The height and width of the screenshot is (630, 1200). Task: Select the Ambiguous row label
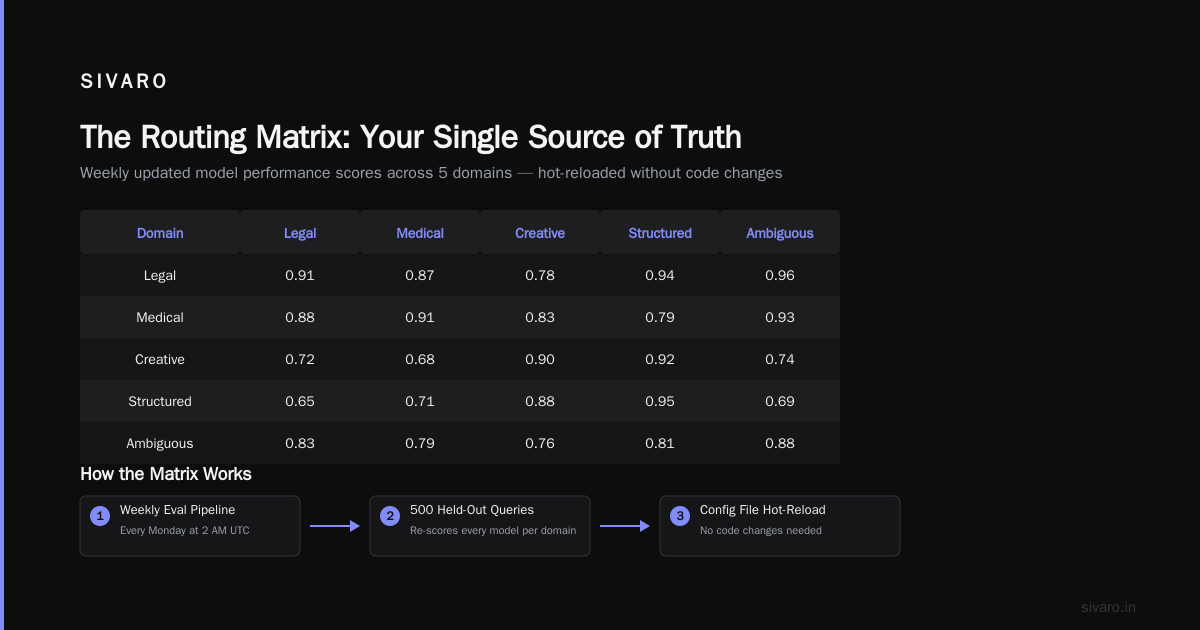[x=160, y=443]
